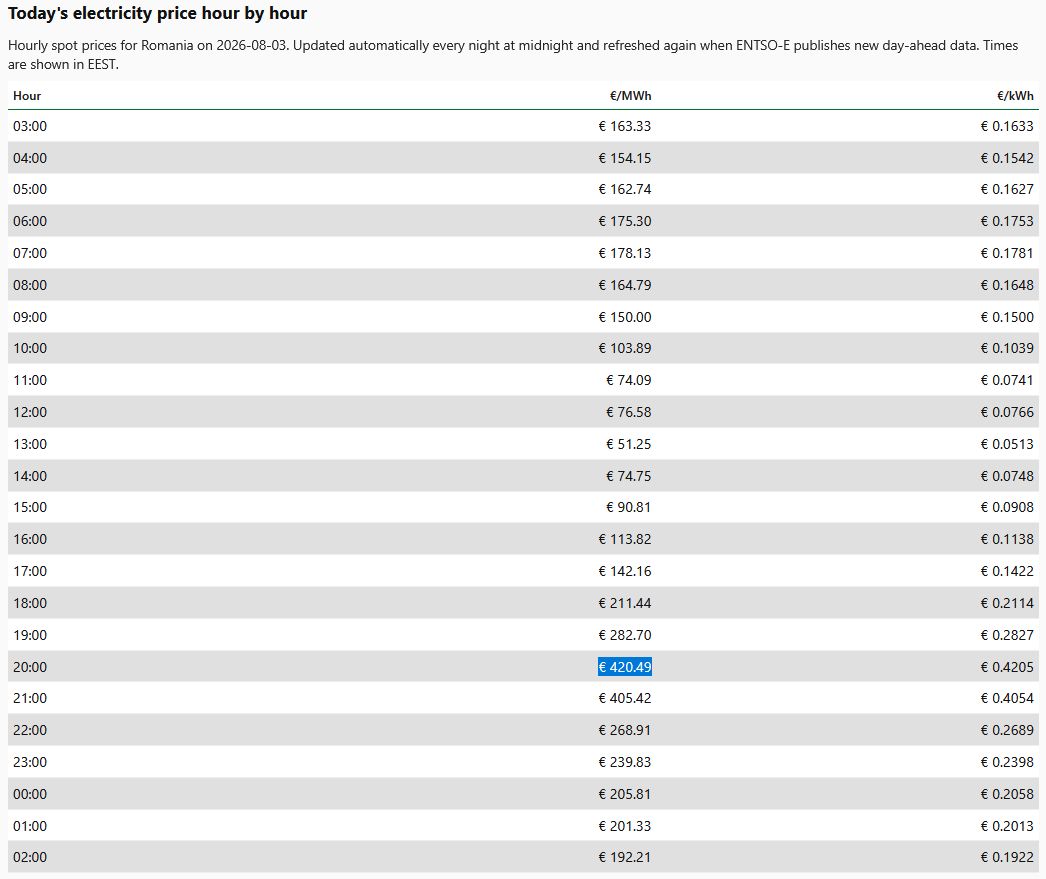This screenshot has height=879, width=1046.
Task: Click the 00:00 hour label
Action: click(30, 794)
